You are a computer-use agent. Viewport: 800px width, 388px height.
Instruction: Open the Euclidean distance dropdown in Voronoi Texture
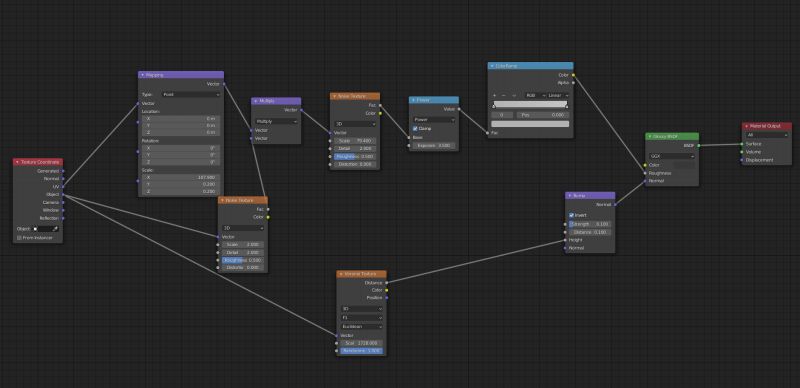point(362,326)
